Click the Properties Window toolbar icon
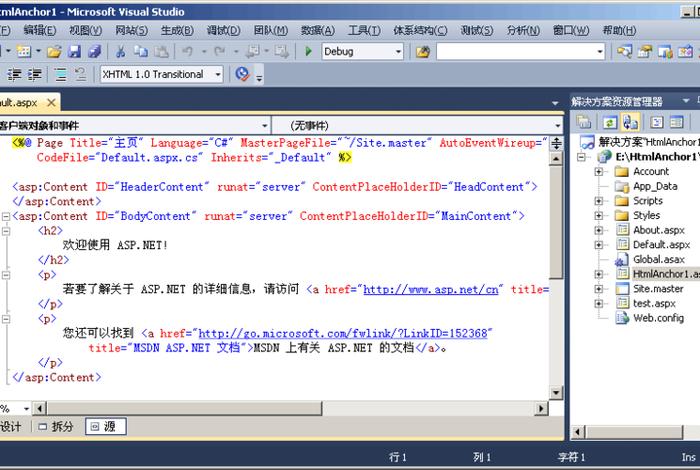The width and height of the screenshot is (700, 470). (x=644, y=52)
